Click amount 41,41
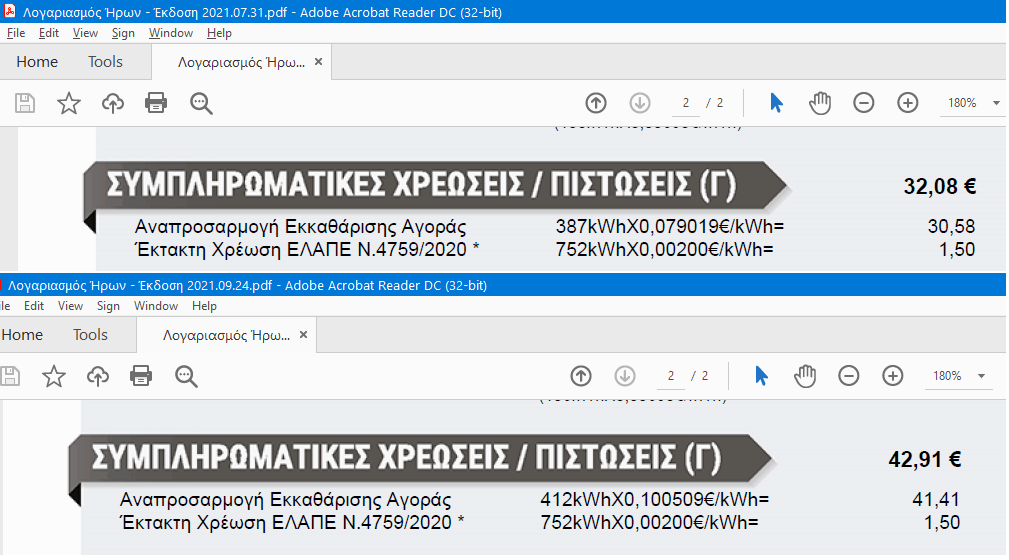This screenshot has height=560, width=1009. tap(936, 499)
